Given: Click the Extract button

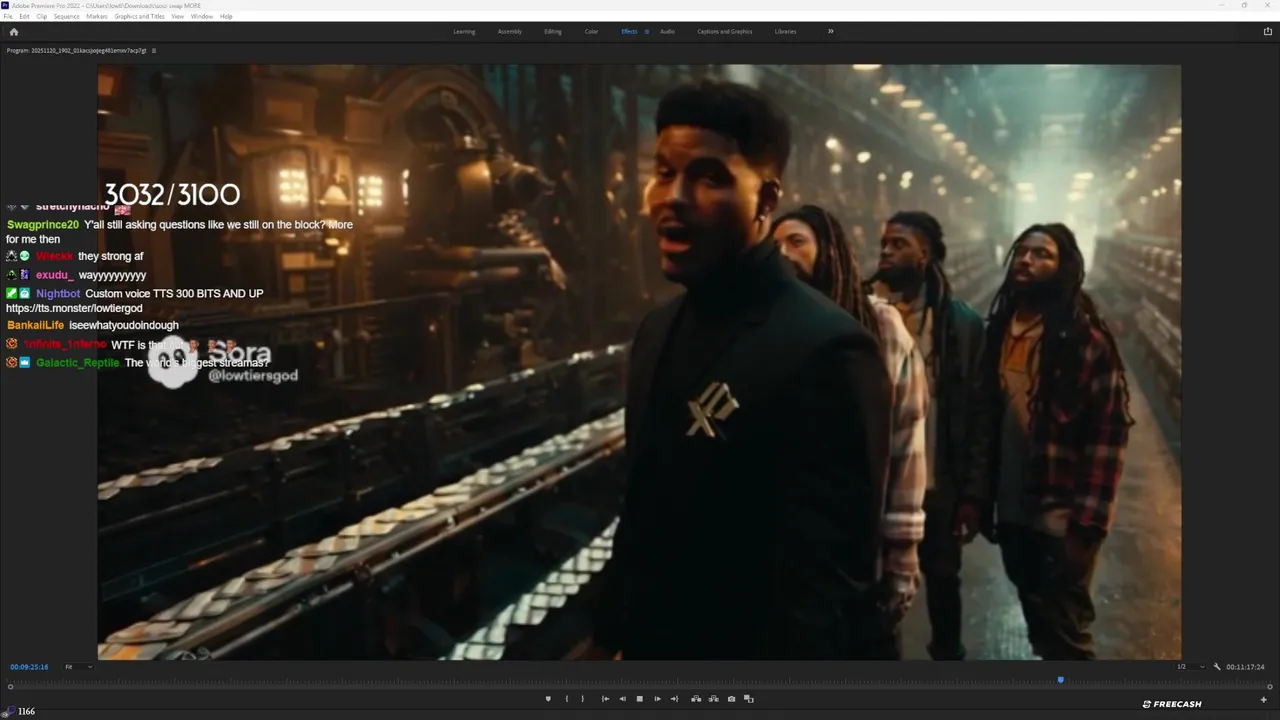Looking at the screenshot, I should (x=713, y=699).
